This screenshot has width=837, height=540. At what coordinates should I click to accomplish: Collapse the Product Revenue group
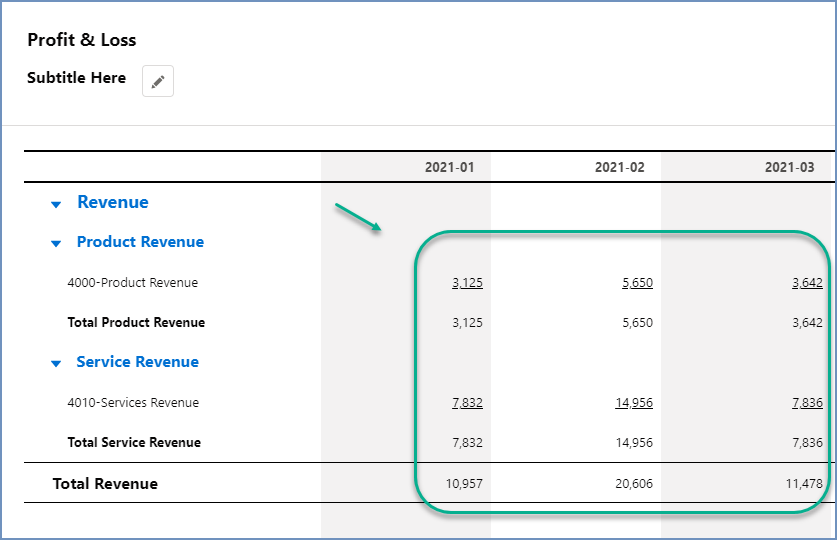pyautogui.click(x=56, y=243)
